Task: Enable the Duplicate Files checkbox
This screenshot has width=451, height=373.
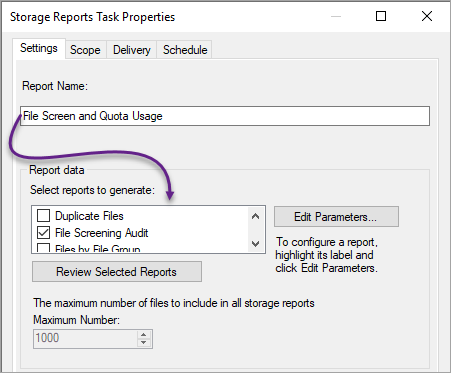Action: click(43, 216)
